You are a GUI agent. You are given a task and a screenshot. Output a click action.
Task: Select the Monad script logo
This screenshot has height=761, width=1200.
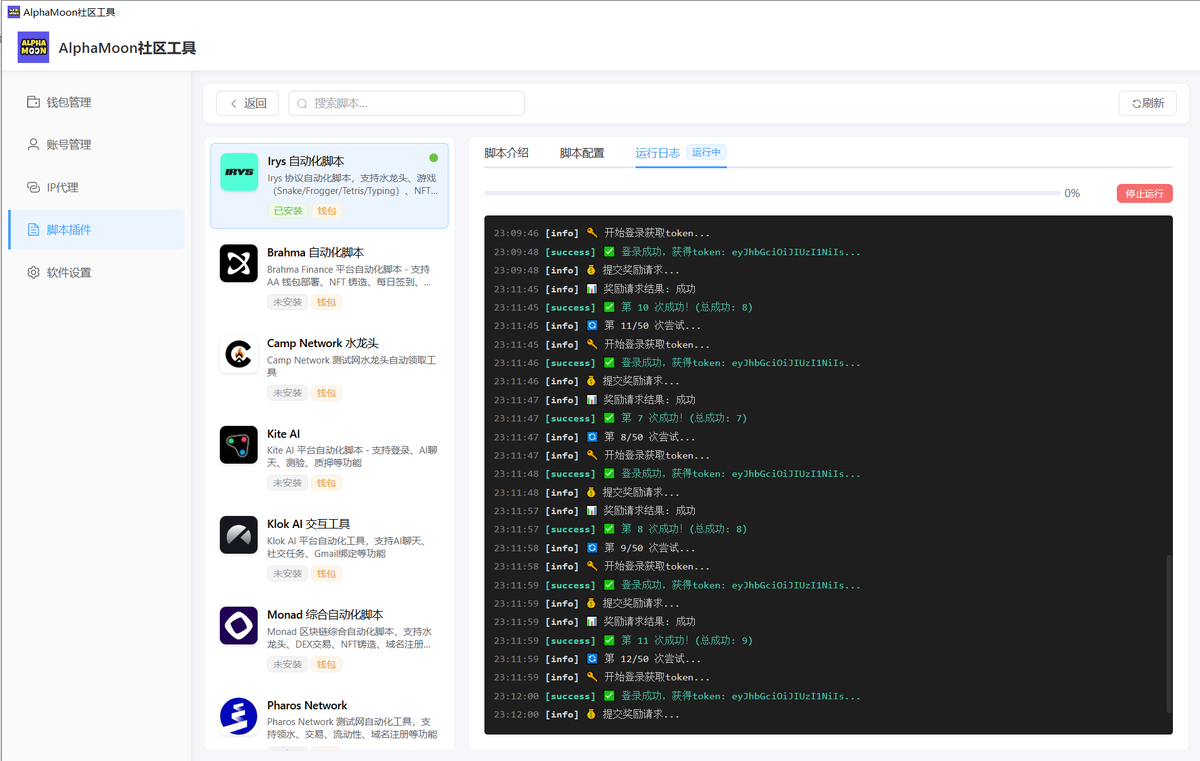[x=239, y=626]
